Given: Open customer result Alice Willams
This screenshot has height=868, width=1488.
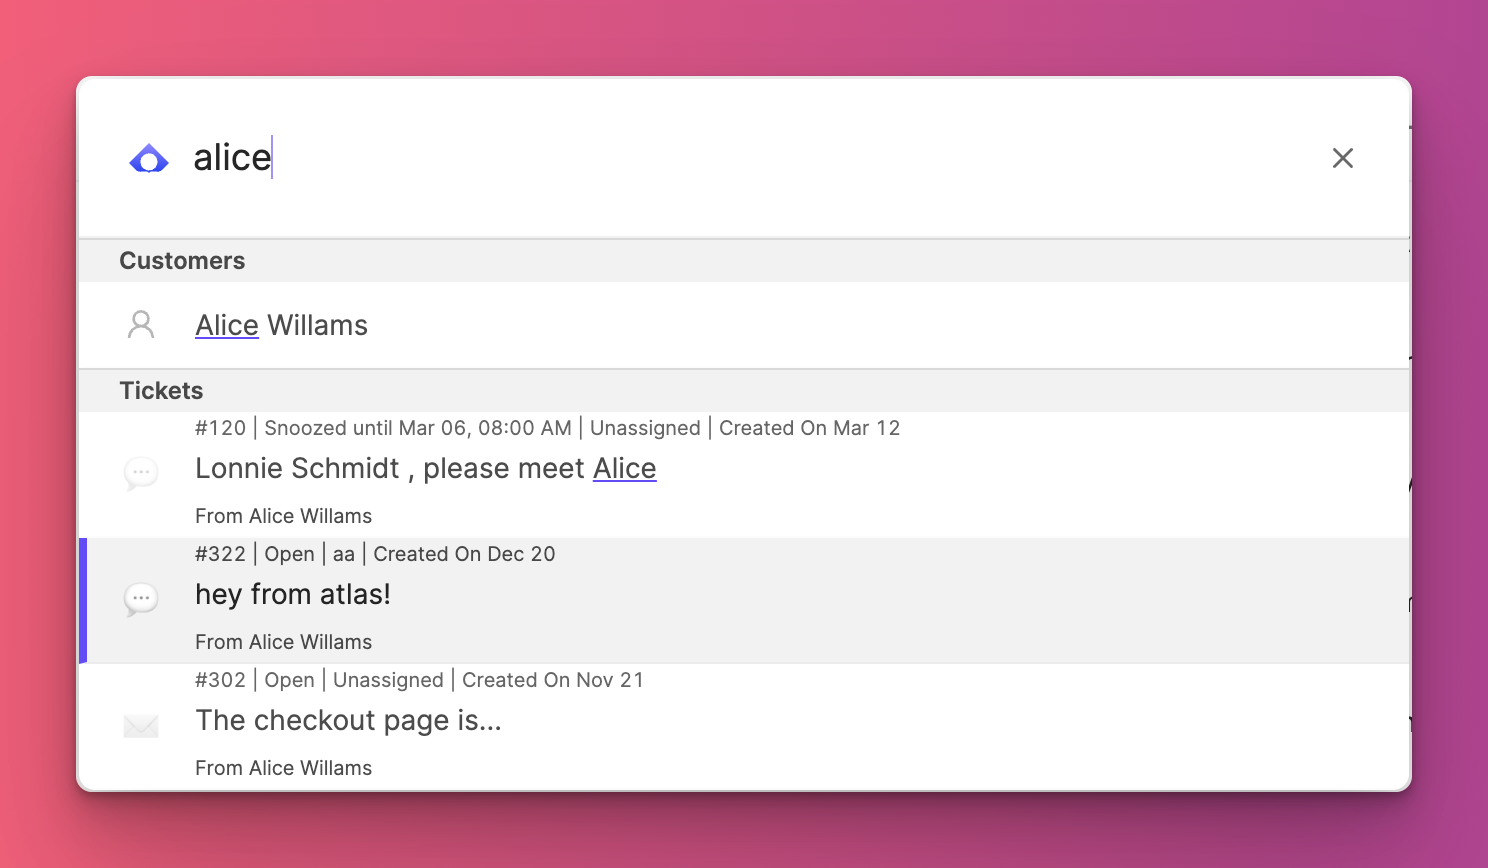Looking at the screenshot, I should coord(744,325).
